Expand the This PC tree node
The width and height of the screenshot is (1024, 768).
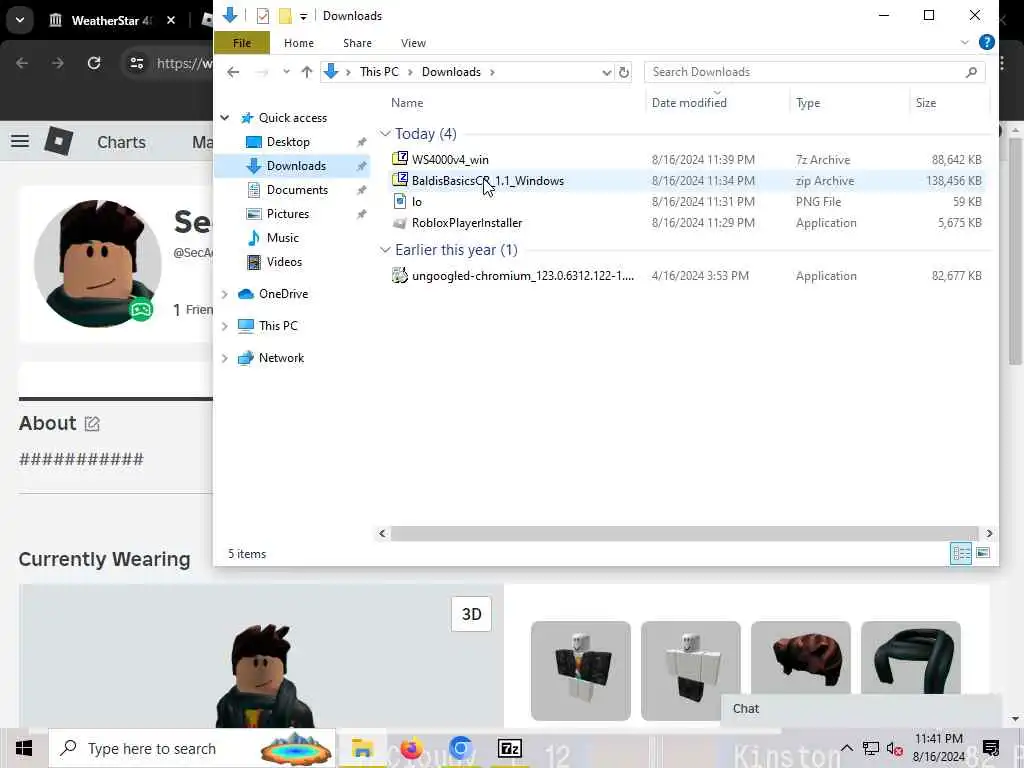click(225, 326)
